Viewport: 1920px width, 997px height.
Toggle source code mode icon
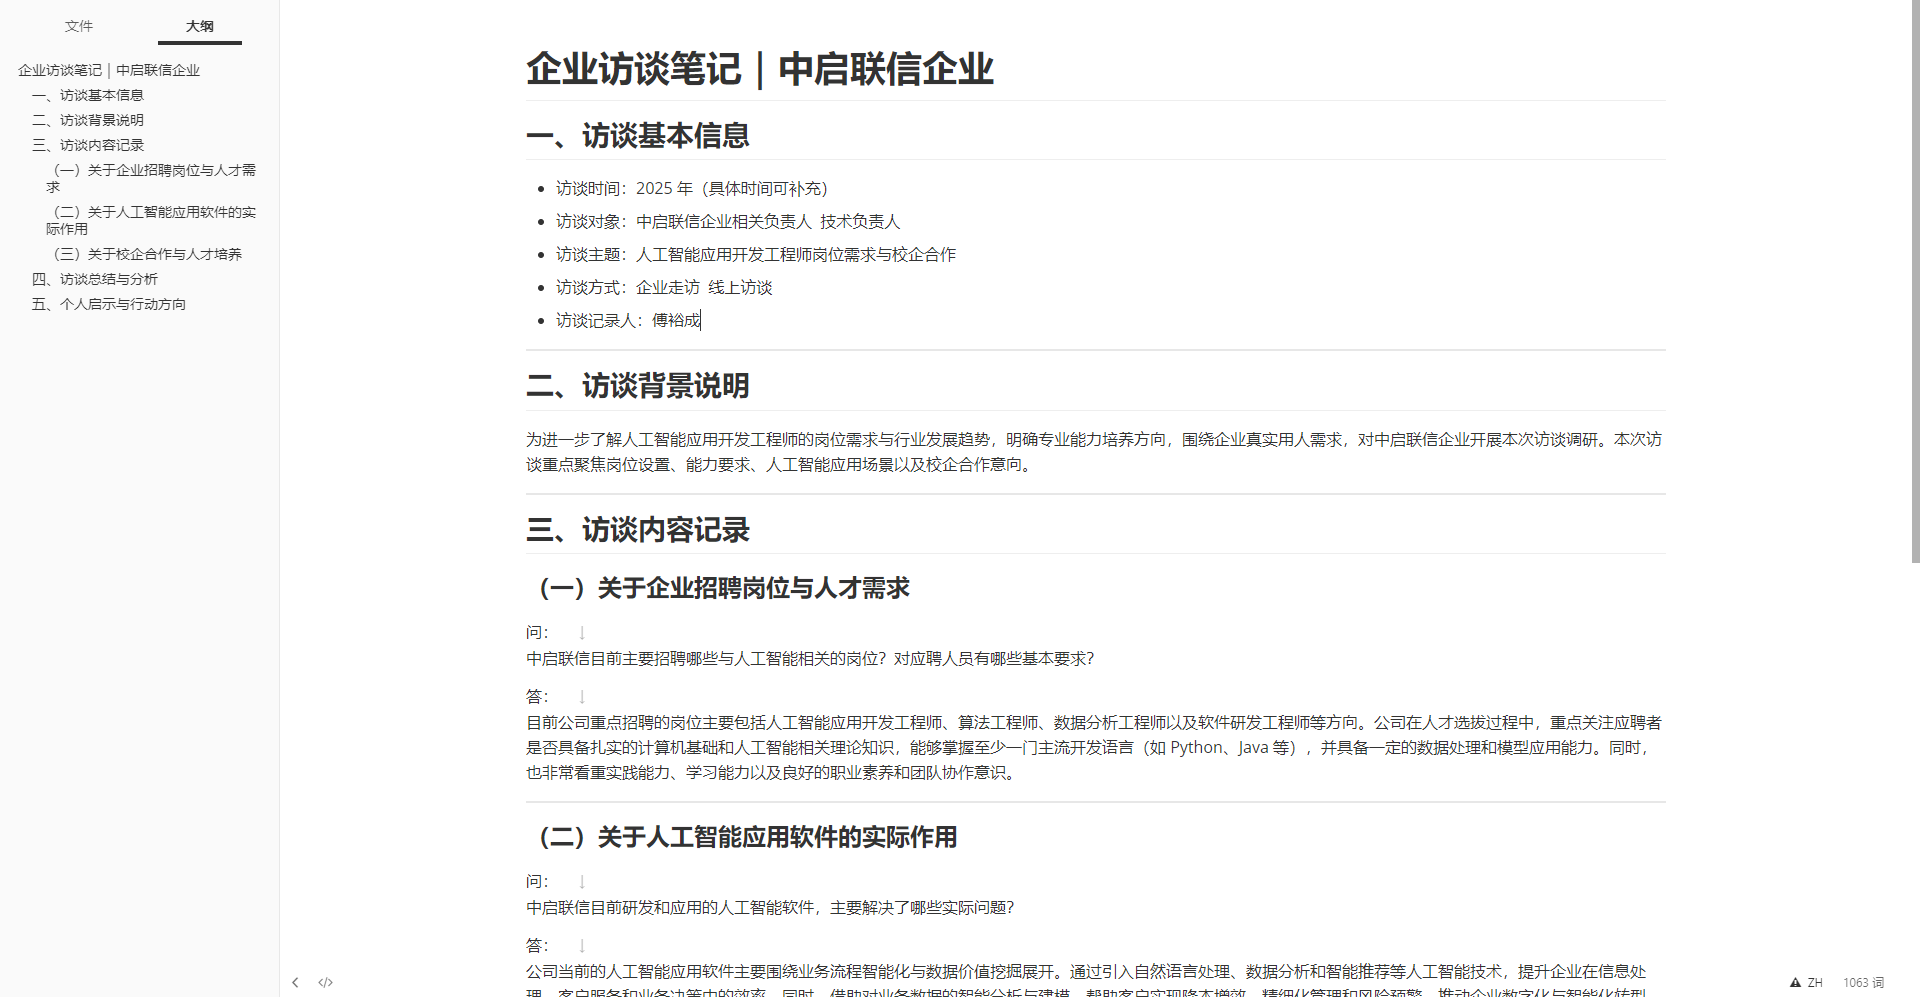[325, 982]
